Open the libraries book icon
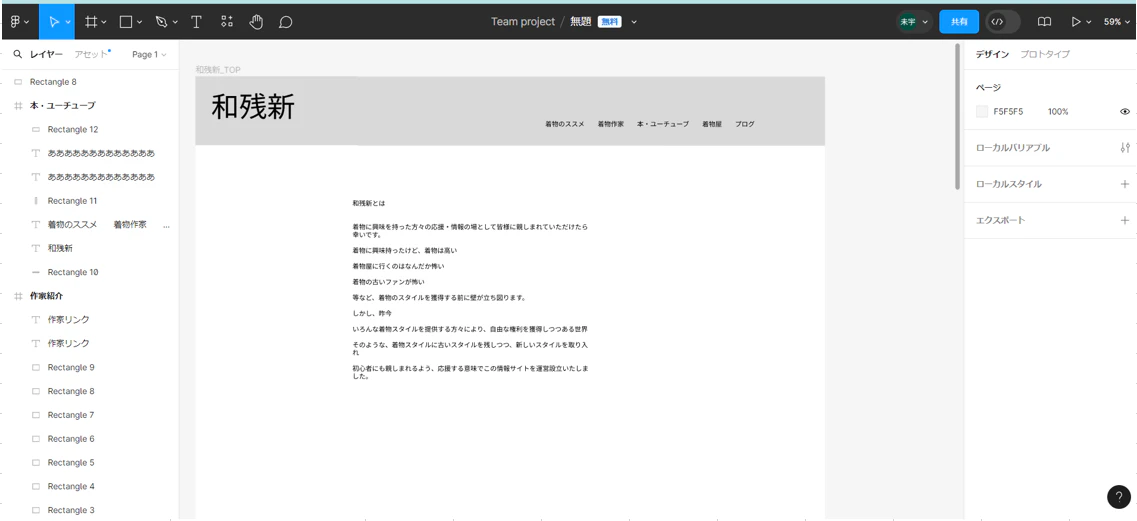The height and width of the screenshot is (521, 1137). tap(1044, 22)
